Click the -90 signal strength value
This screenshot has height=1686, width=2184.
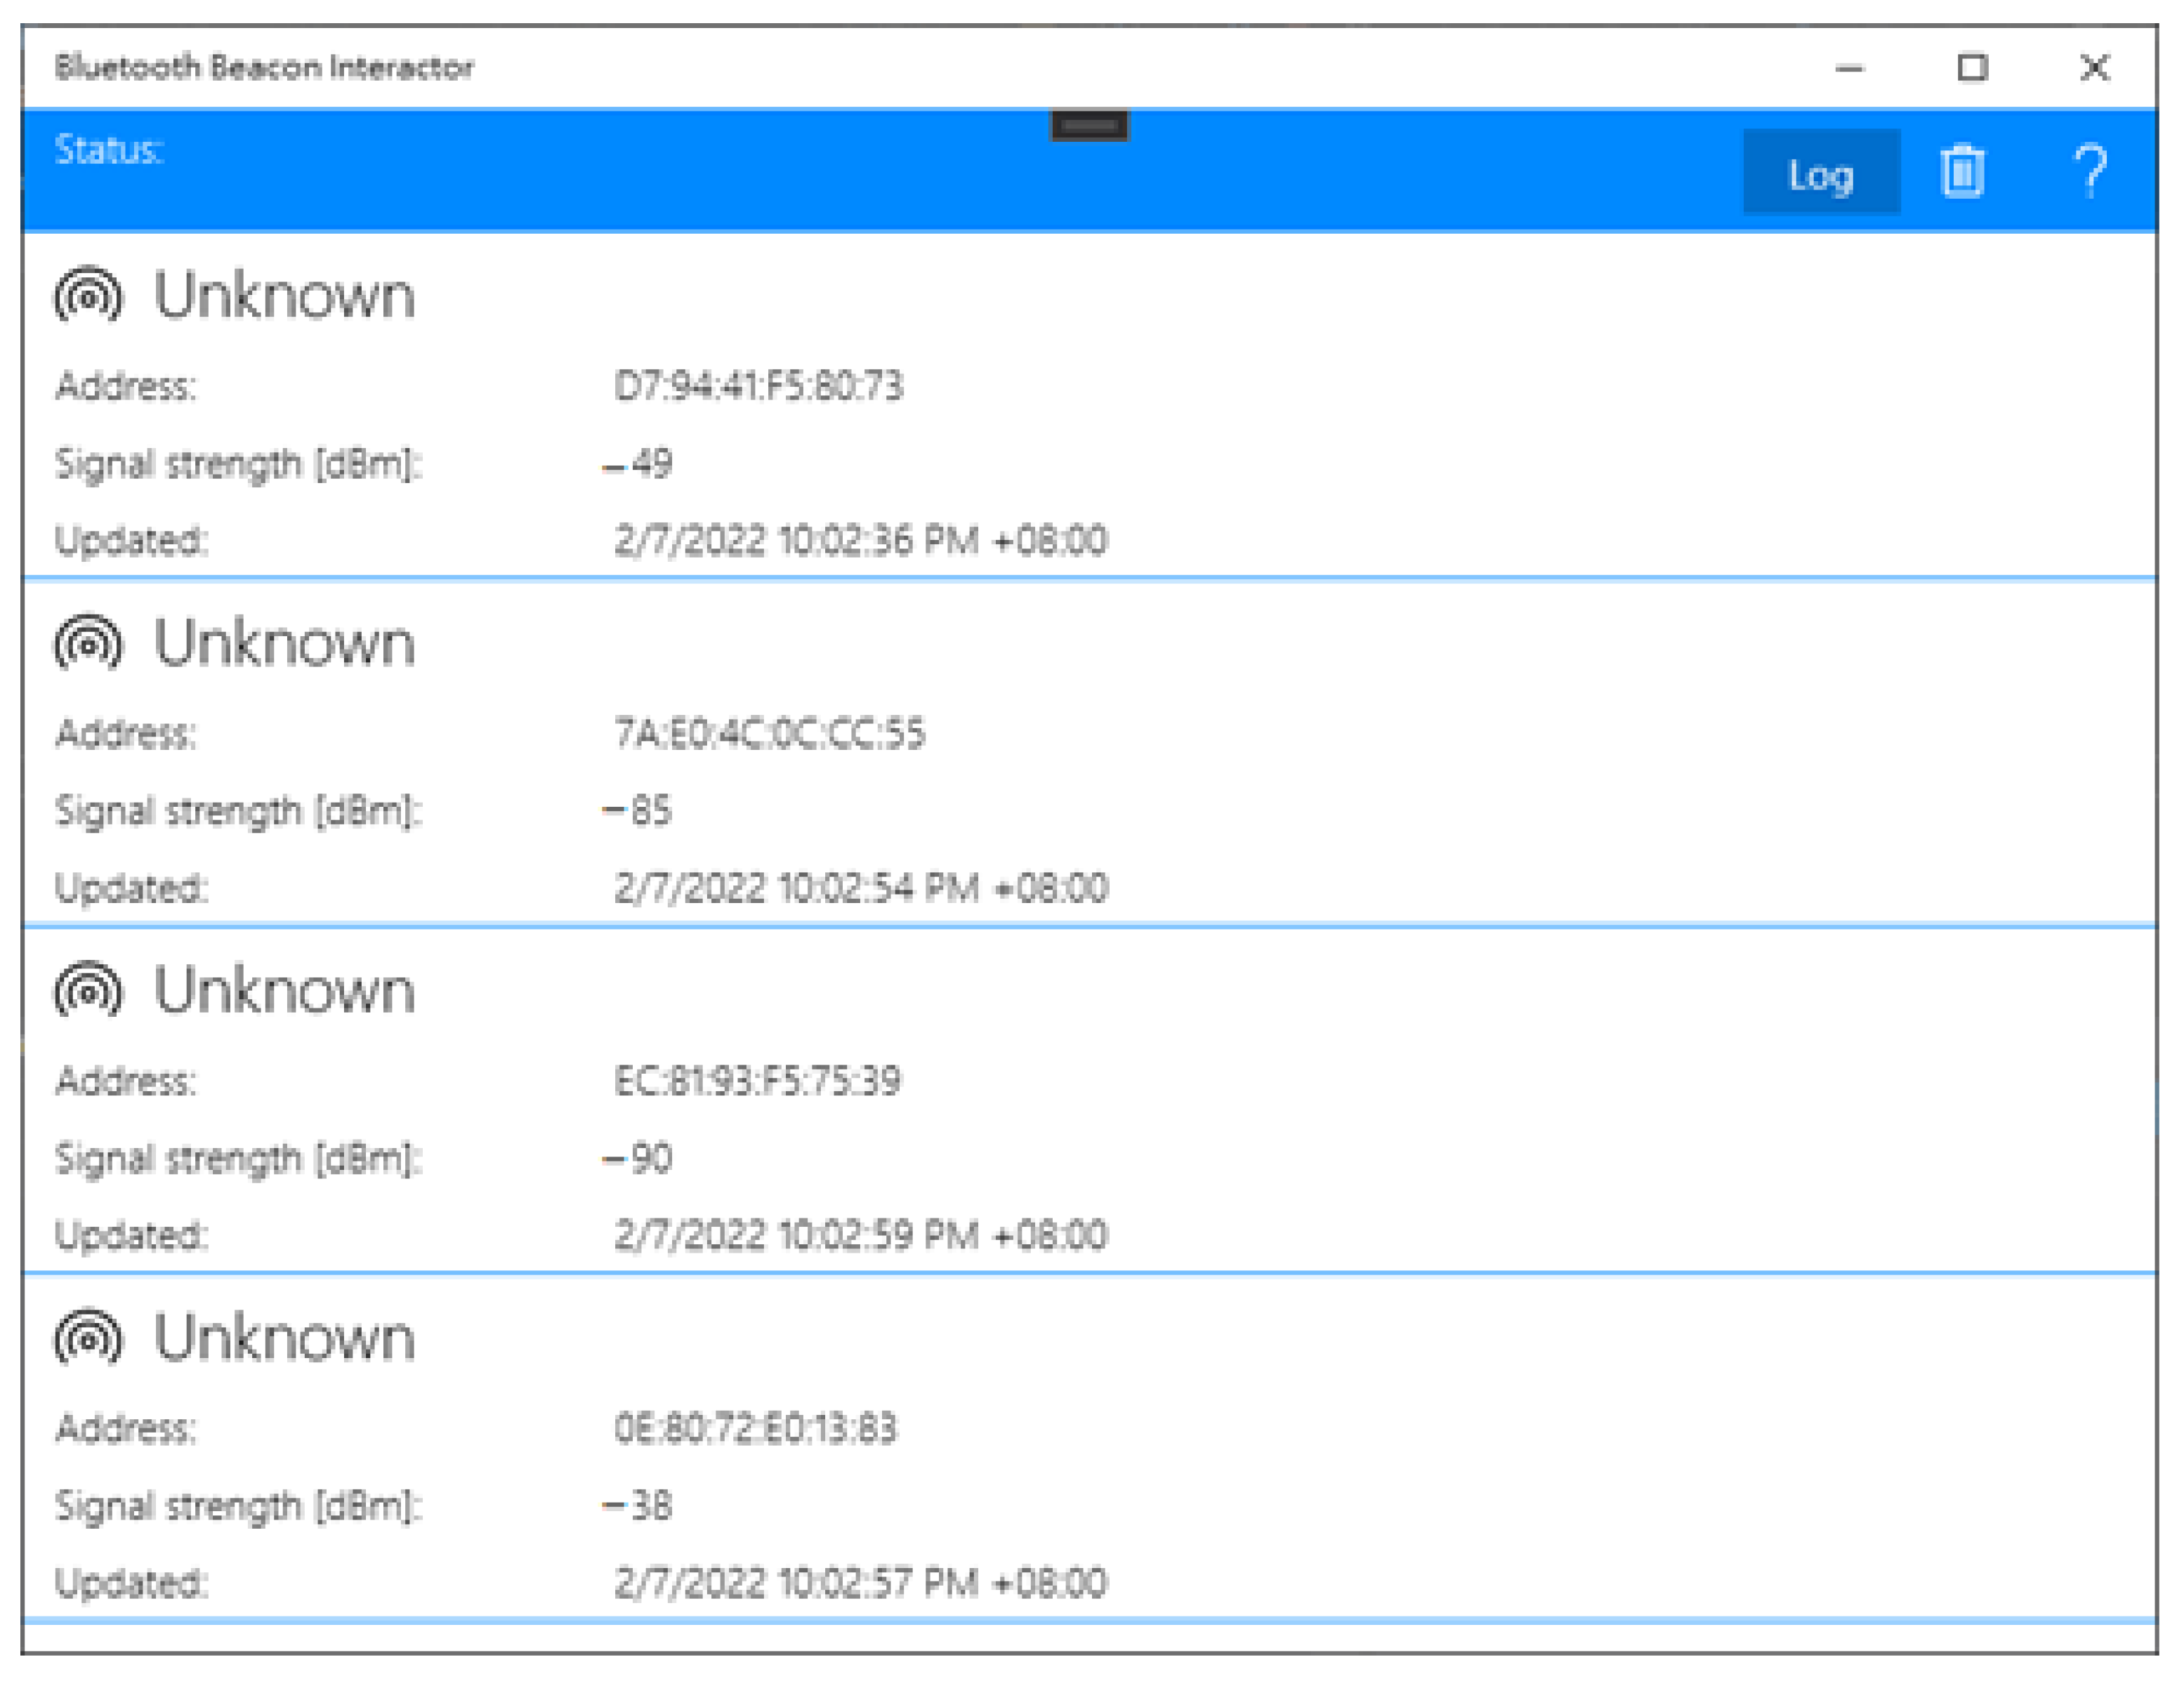(637, 1159)
